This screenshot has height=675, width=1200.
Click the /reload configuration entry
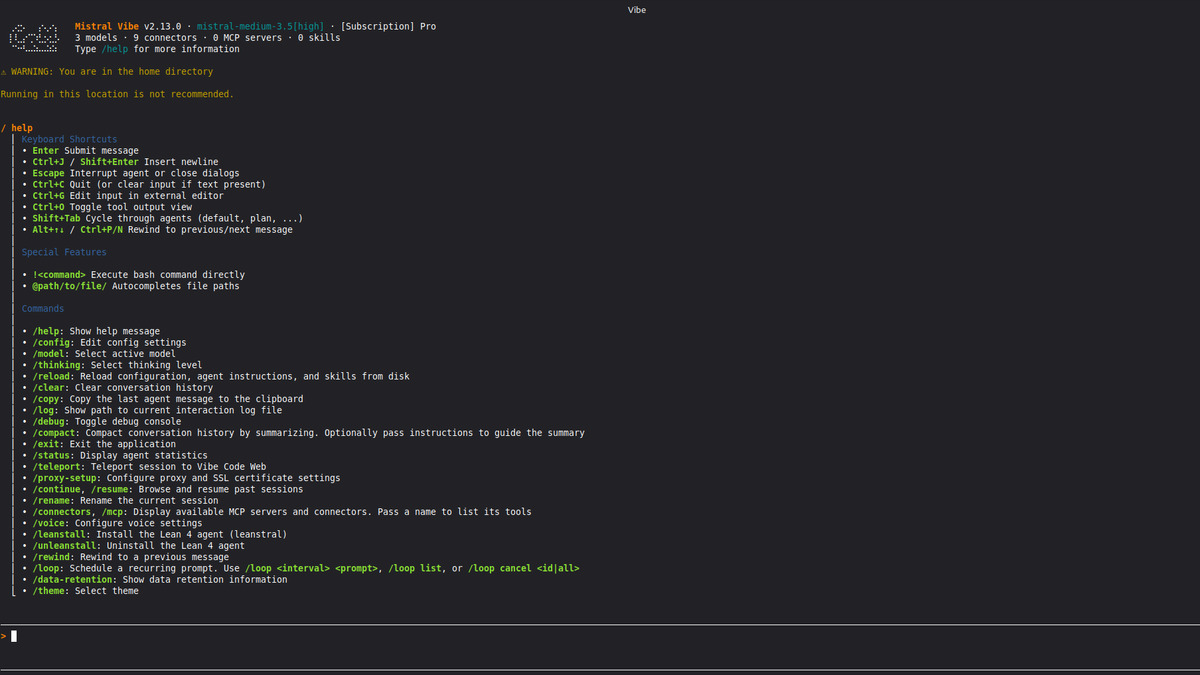tap(216, 376)
